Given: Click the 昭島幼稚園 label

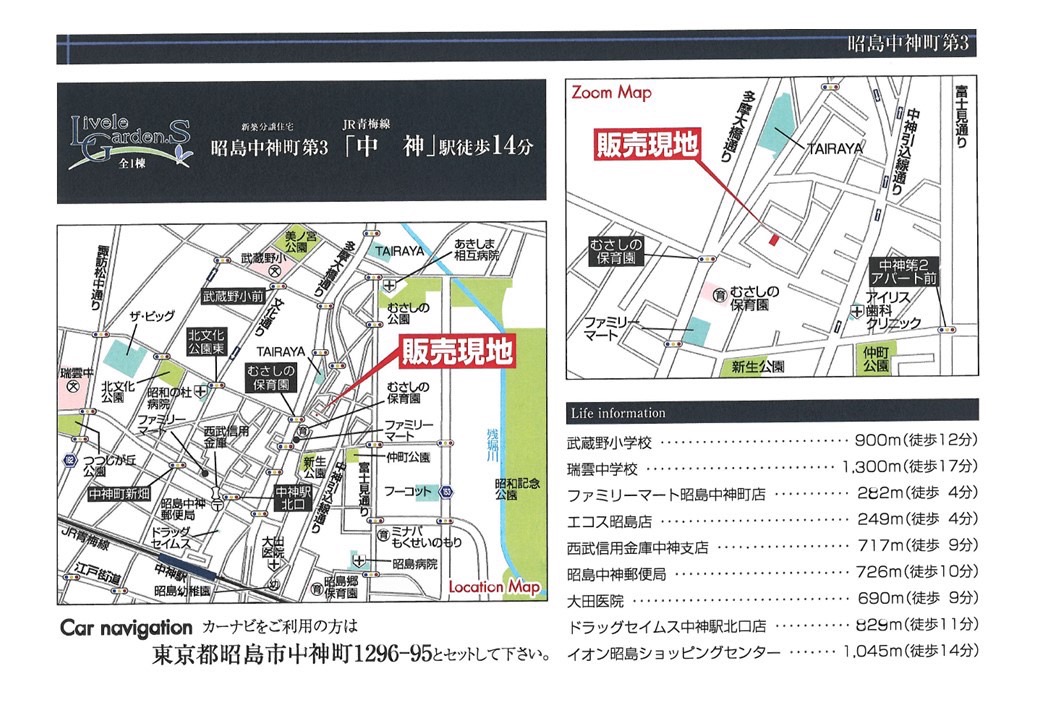Looking at the screenshot, I should tap(182, 589).
